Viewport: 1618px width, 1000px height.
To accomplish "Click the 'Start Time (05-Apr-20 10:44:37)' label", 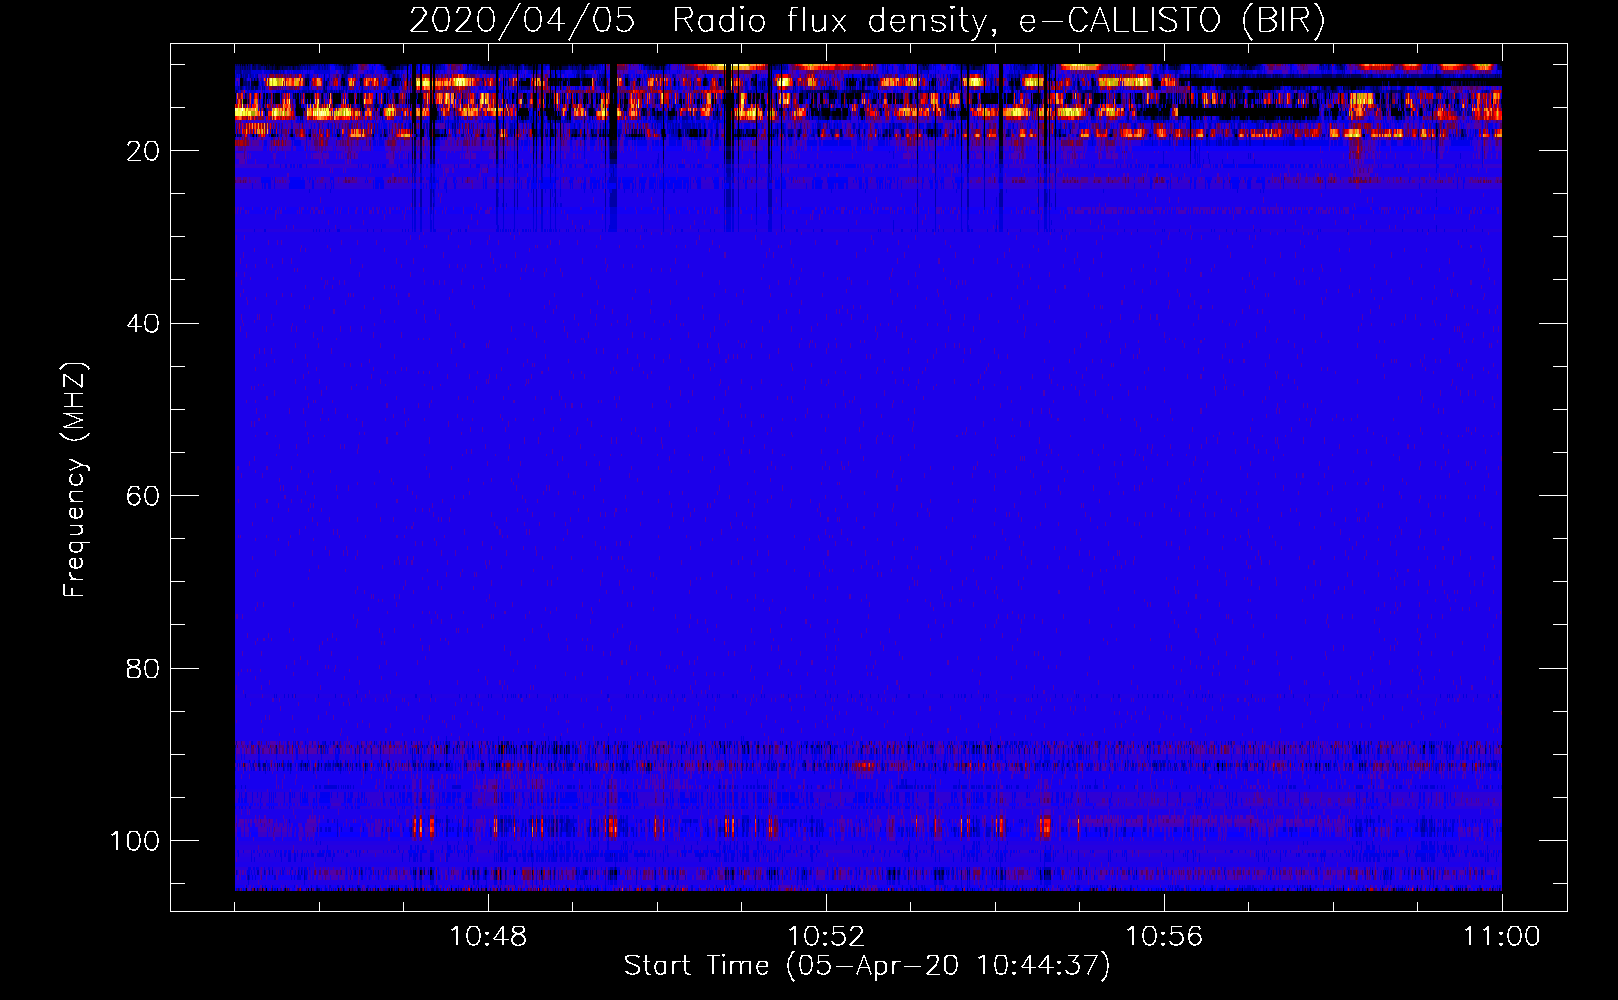I will pyautogui.click(x=867, y=966).
